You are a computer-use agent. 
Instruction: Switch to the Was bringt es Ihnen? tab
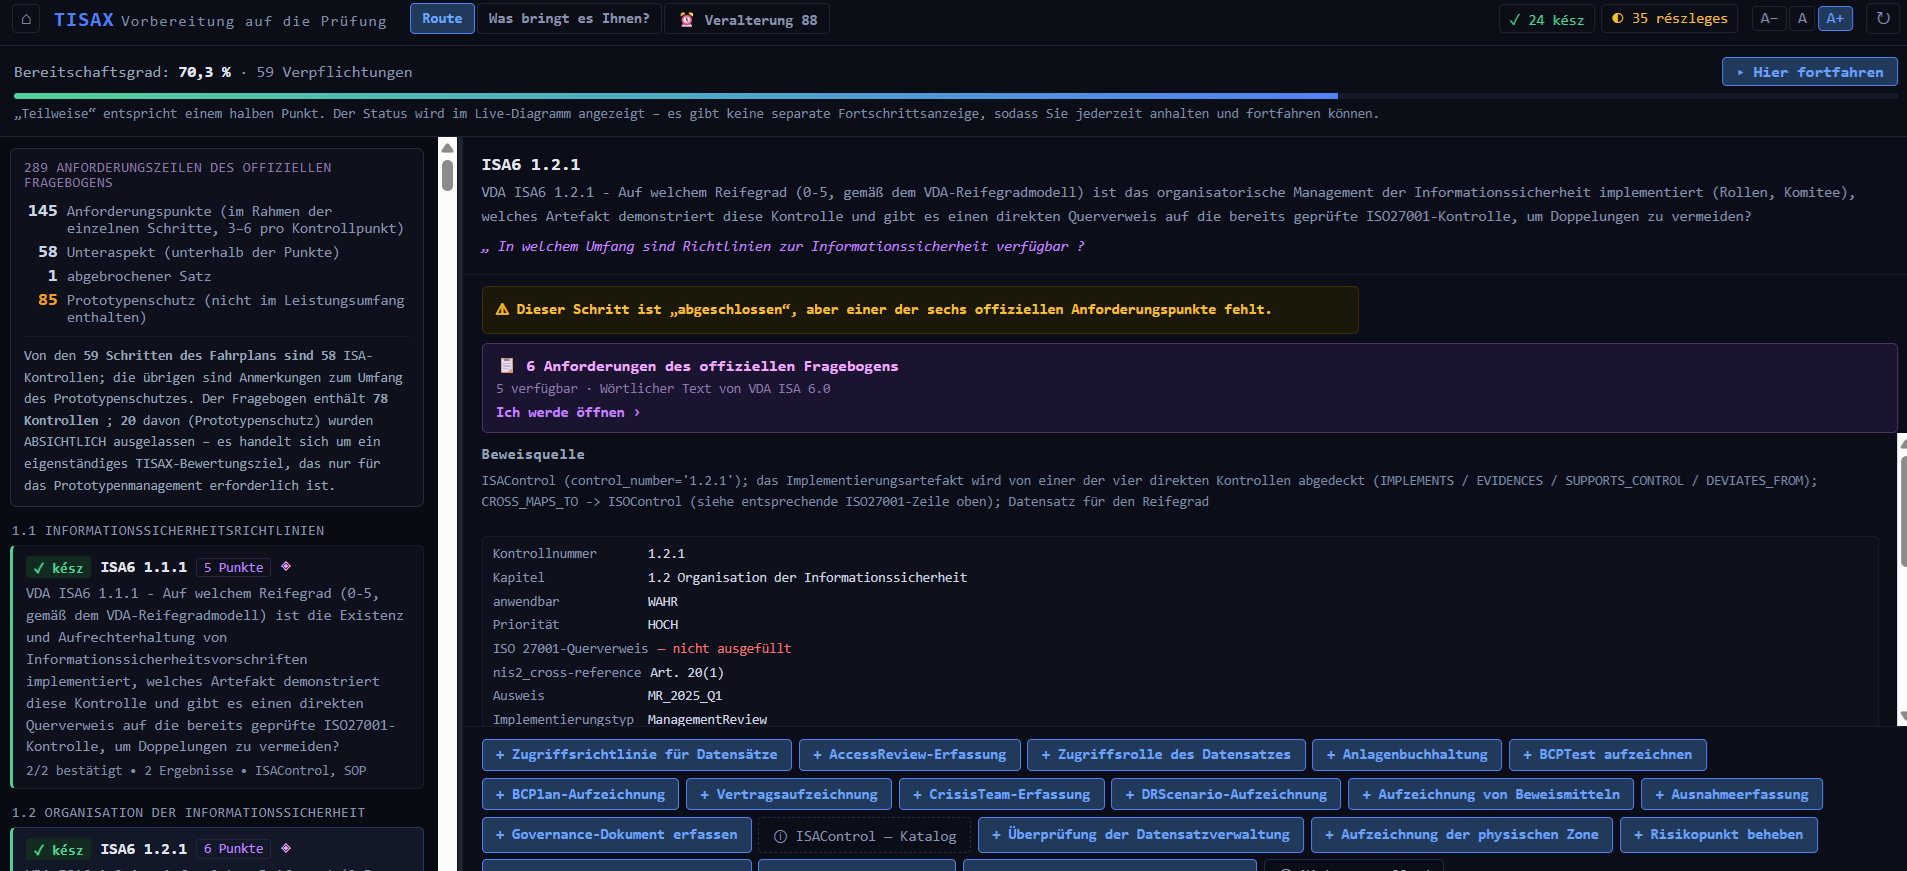click(569, 19)
